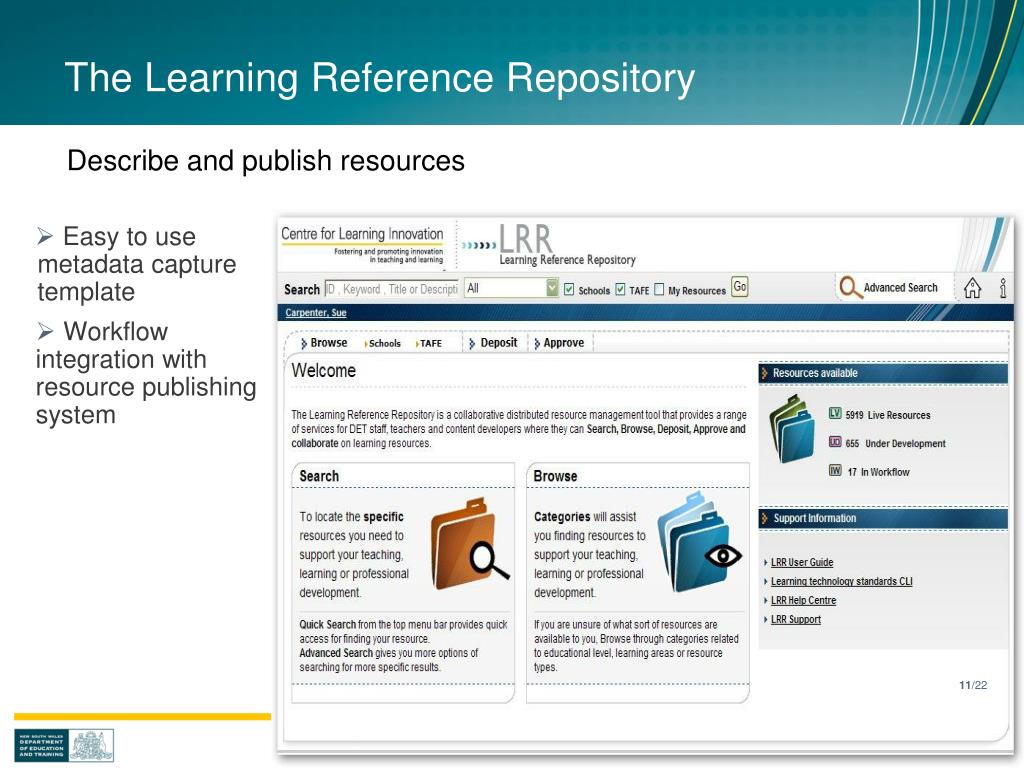Open Advanced Search link
The width and height of the screenshot is (1024, 768).
click(x=901, y=288)
